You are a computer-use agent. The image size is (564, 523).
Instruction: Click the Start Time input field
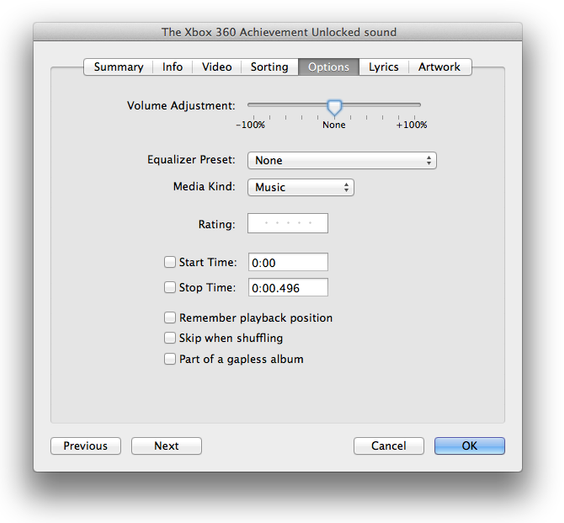coord(288,262)
